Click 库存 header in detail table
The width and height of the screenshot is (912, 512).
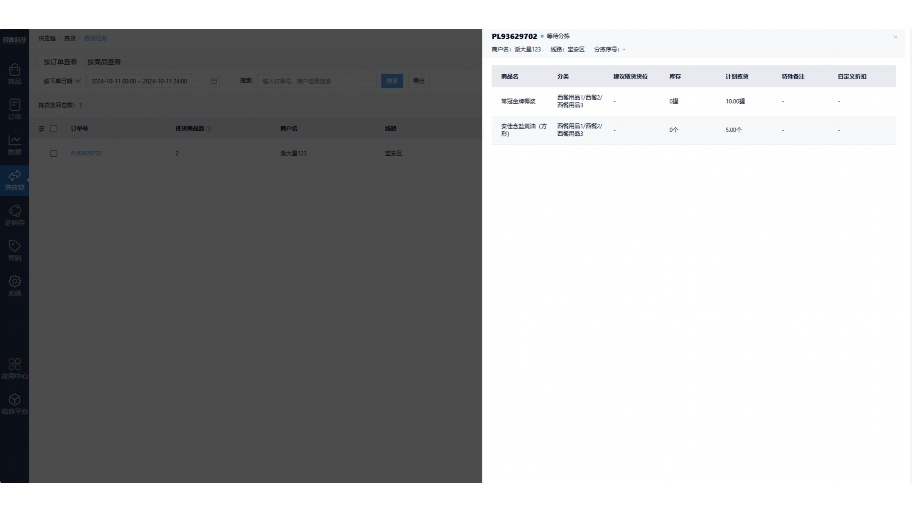(675, 76)
